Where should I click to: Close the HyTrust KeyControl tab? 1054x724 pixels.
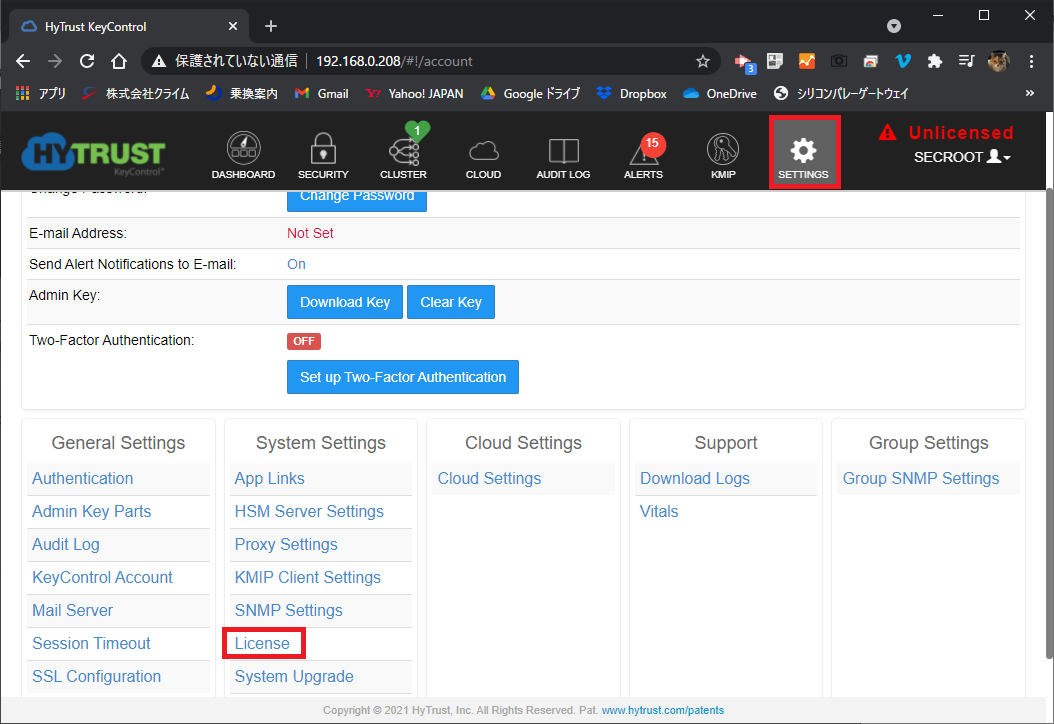pyautogui.click(x=233, y=26)
